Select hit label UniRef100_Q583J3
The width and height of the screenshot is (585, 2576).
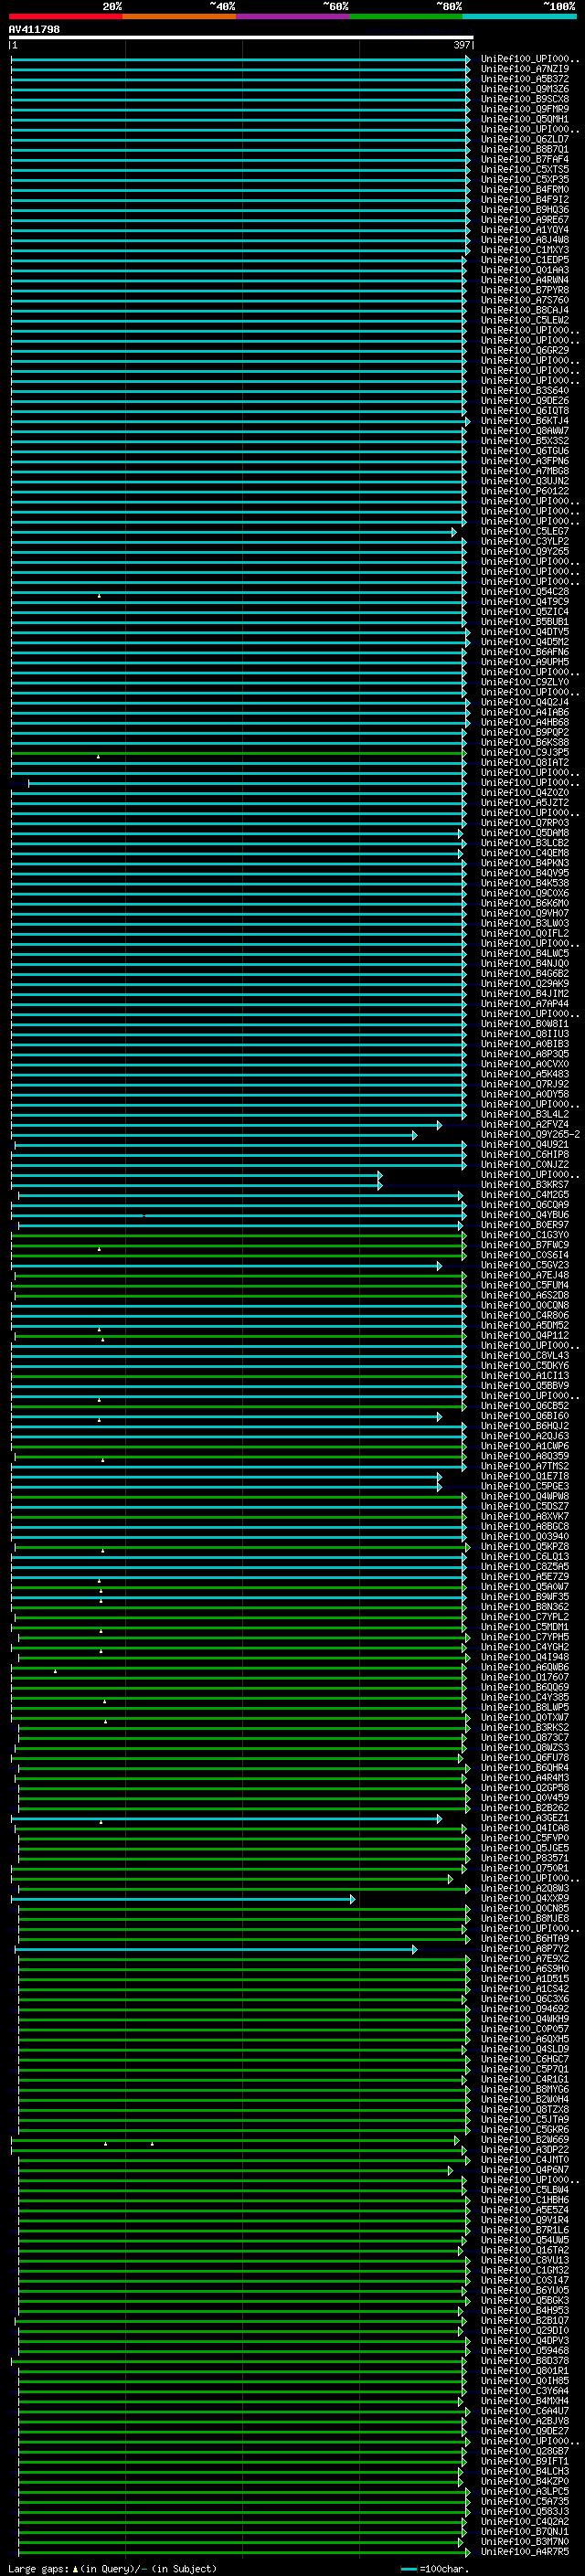pos(525,2511)
